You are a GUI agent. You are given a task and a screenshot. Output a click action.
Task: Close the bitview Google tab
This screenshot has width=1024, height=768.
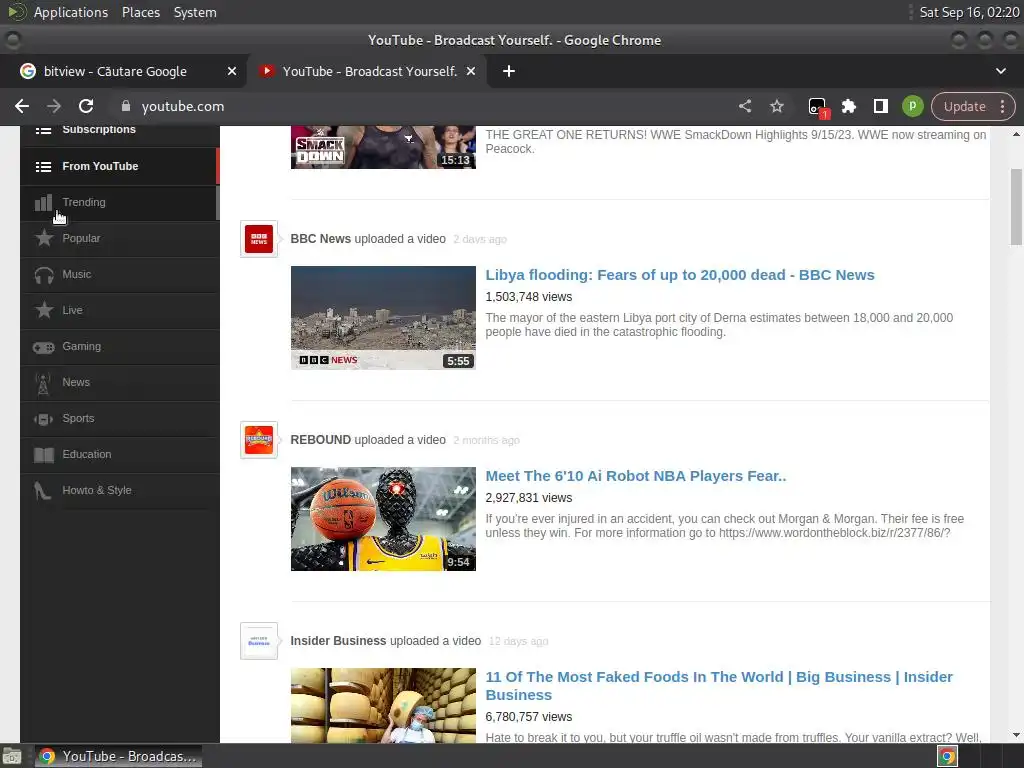click(232, 71)
